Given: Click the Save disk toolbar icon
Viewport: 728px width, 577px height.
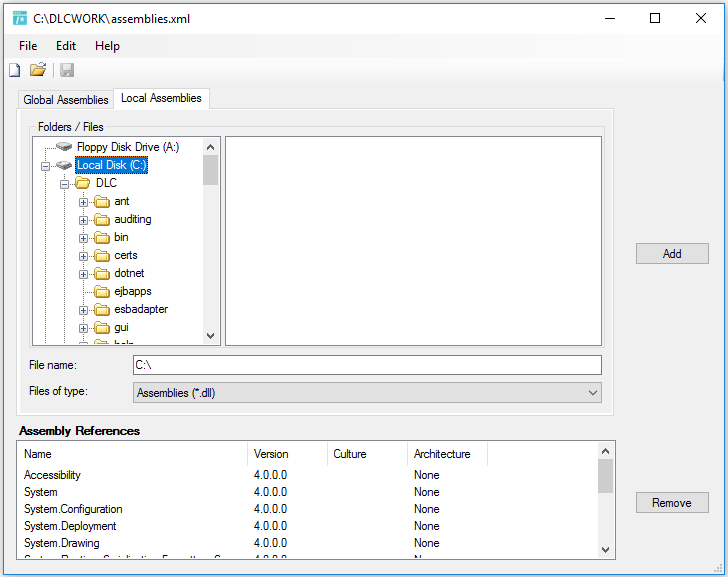Looking at the screenshot, I should (x=67, y=71).
